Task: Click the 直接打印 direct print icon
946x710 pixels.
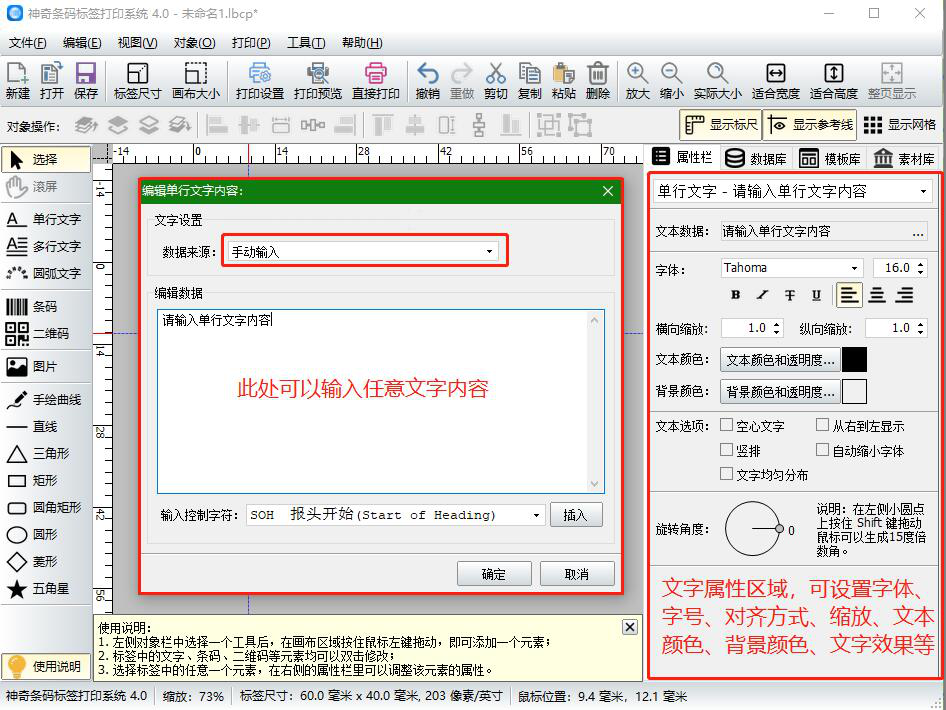Action: [x=376, y=80]
